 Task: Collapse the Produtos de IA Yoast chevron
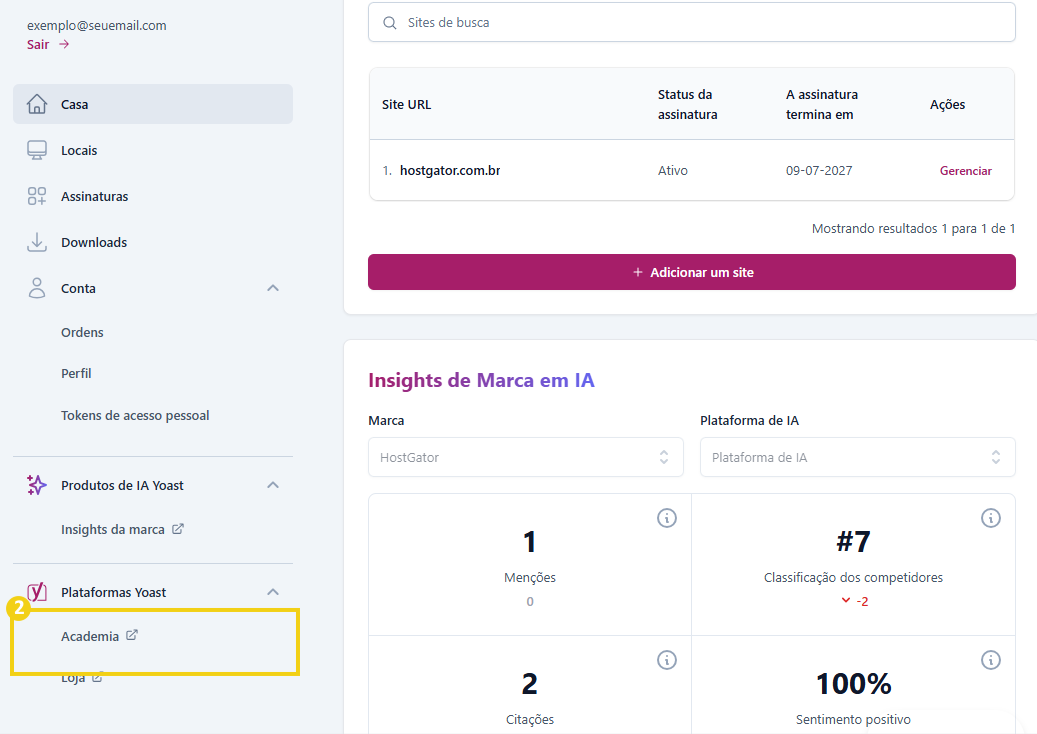click(273, 485)
